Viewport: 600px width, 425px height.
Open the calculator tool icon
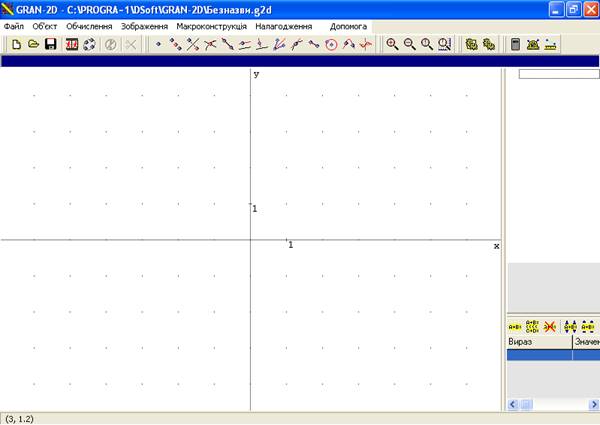515,44
